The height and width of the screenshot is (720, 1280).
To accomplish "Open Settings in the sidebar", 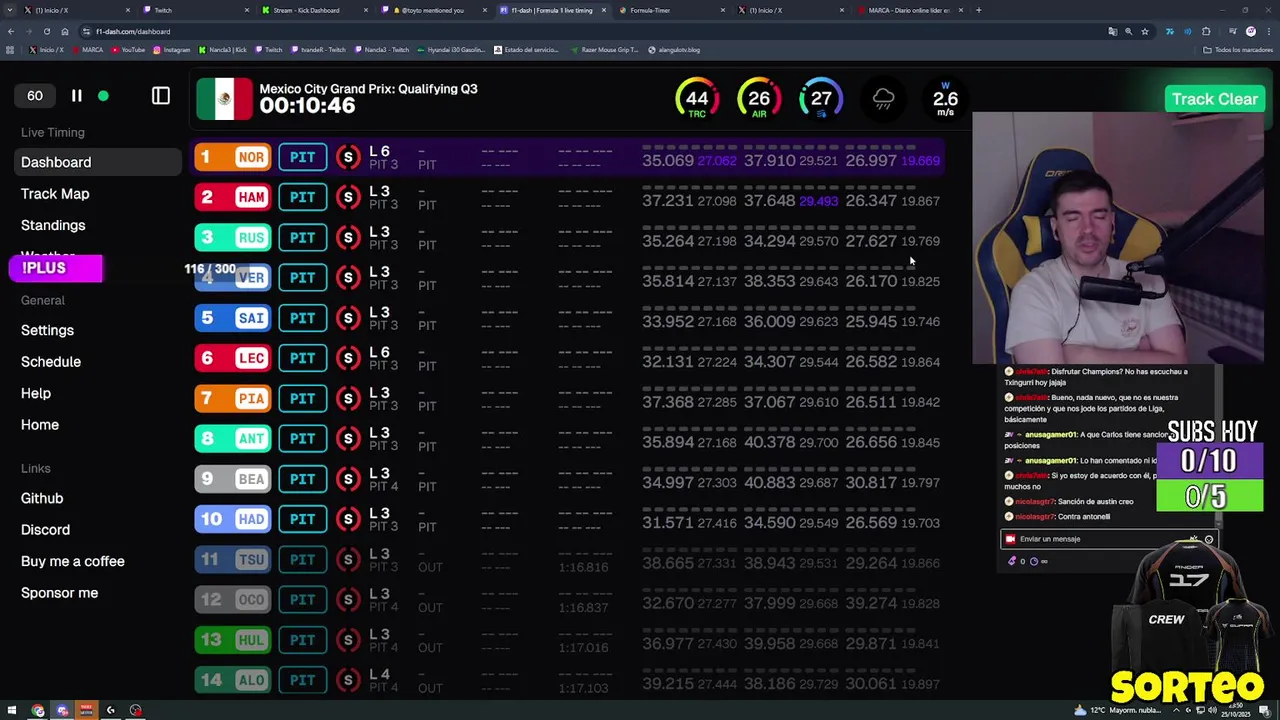I will pos(47,330).
